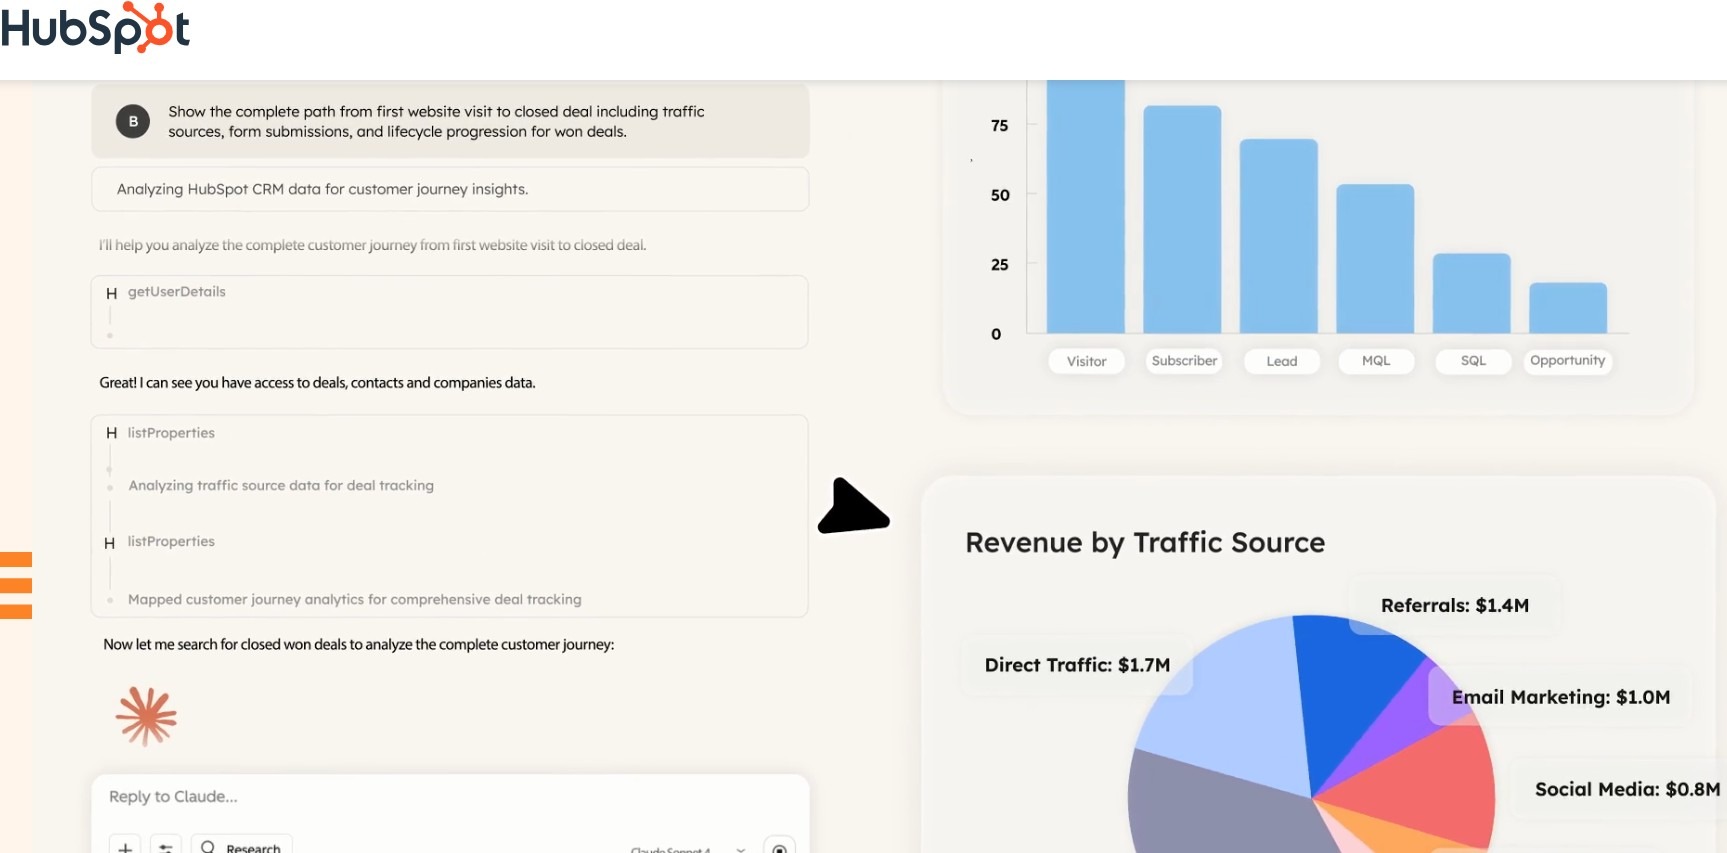Click the plus attachment button in reply box
This screenshot has width=1727, height=853.
(125, 846)
